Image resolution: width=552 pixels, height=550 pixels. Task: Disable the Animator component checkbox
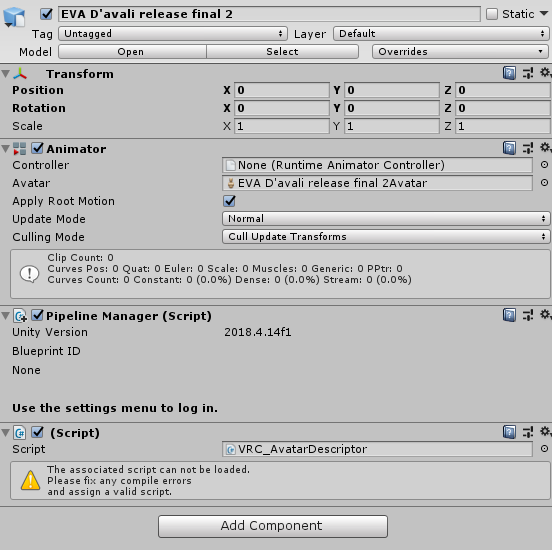point(37,148)
